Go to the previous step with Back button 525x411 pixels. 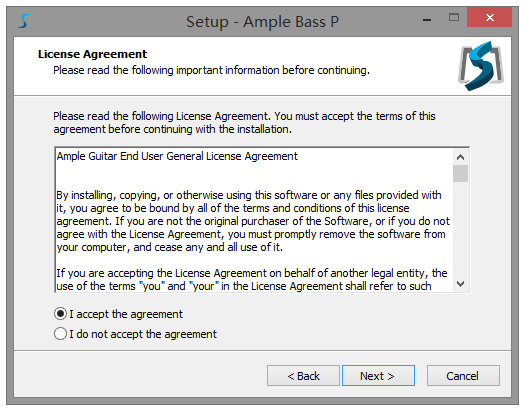click(303, 376)
